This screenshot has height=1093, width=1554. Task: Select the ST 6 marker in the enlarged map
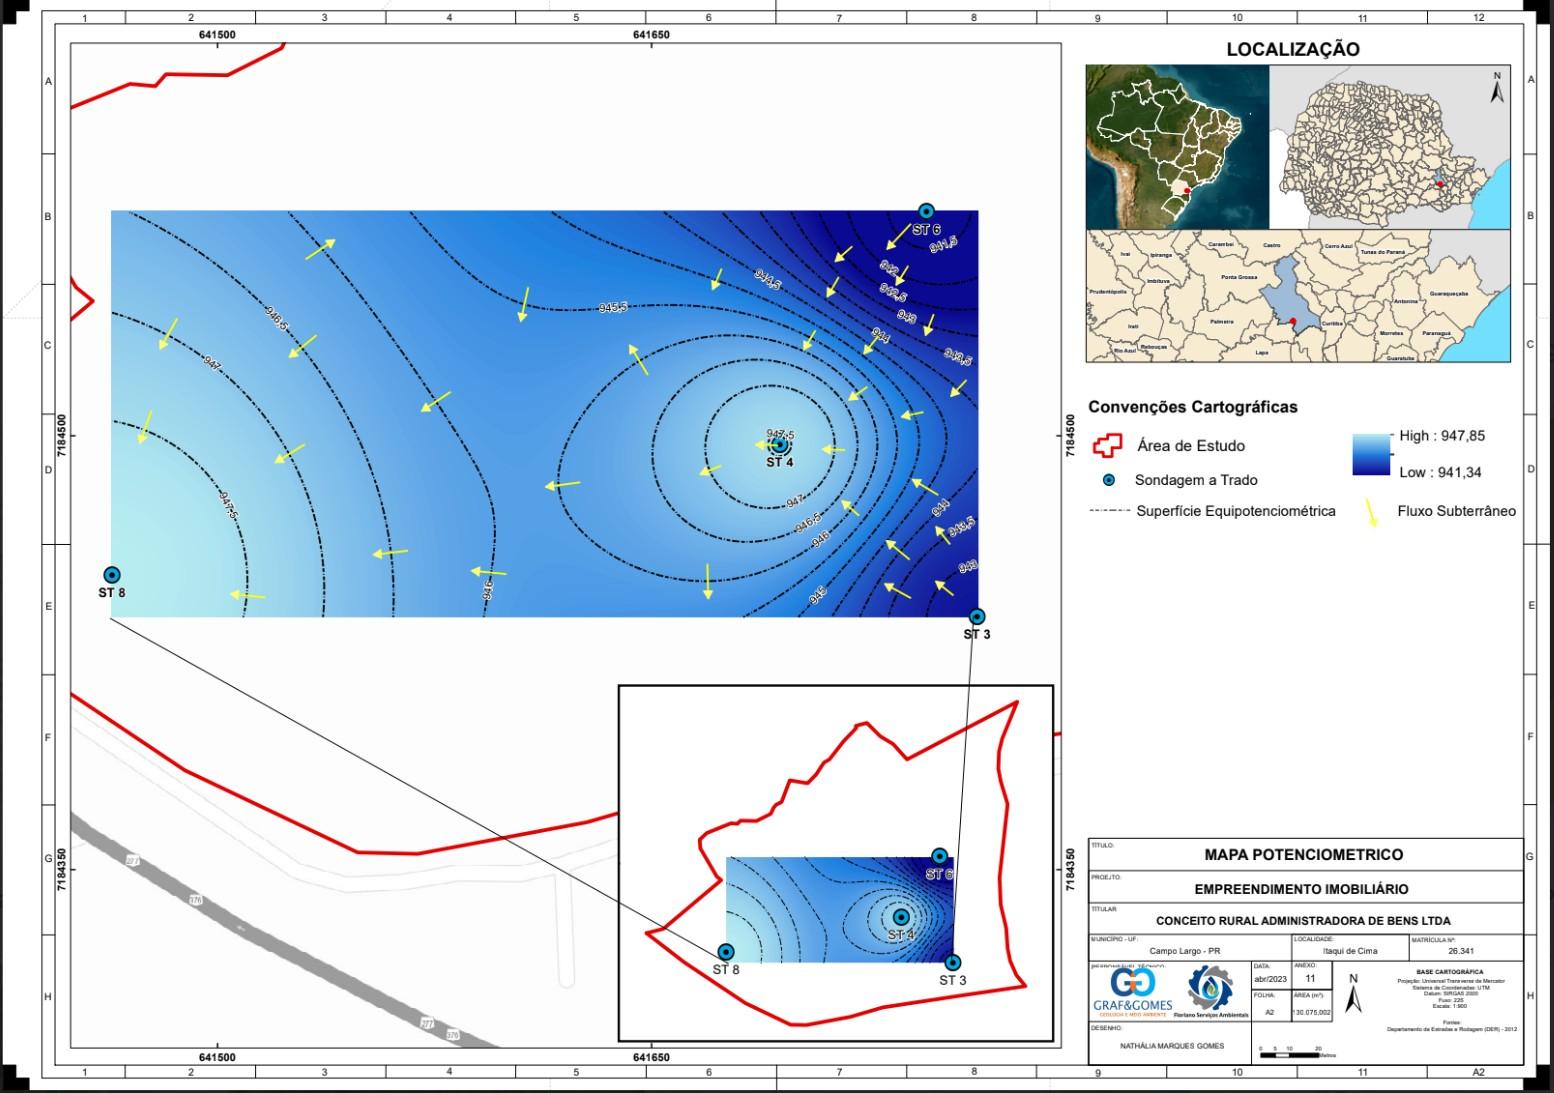pos(926,211)
